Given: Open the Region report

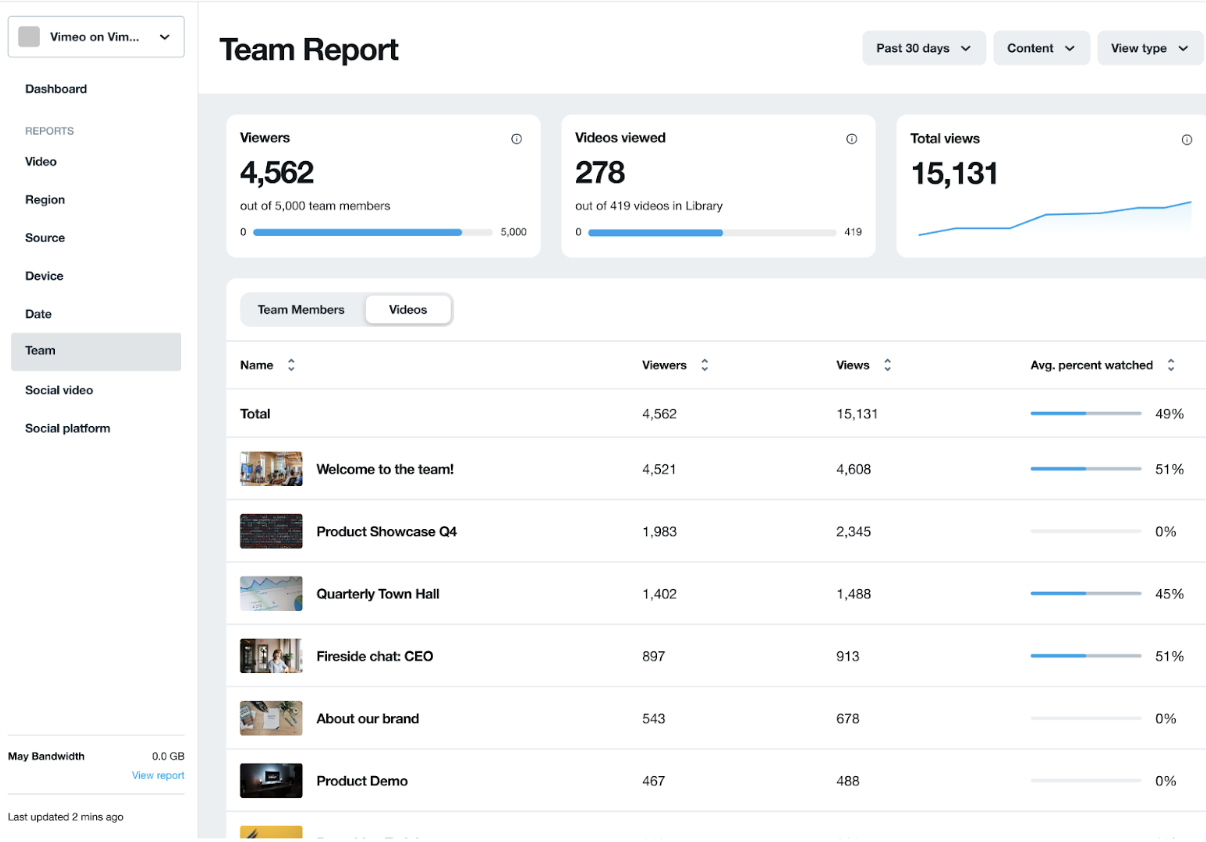Looking at the screenshot, I should pos(45,200).
